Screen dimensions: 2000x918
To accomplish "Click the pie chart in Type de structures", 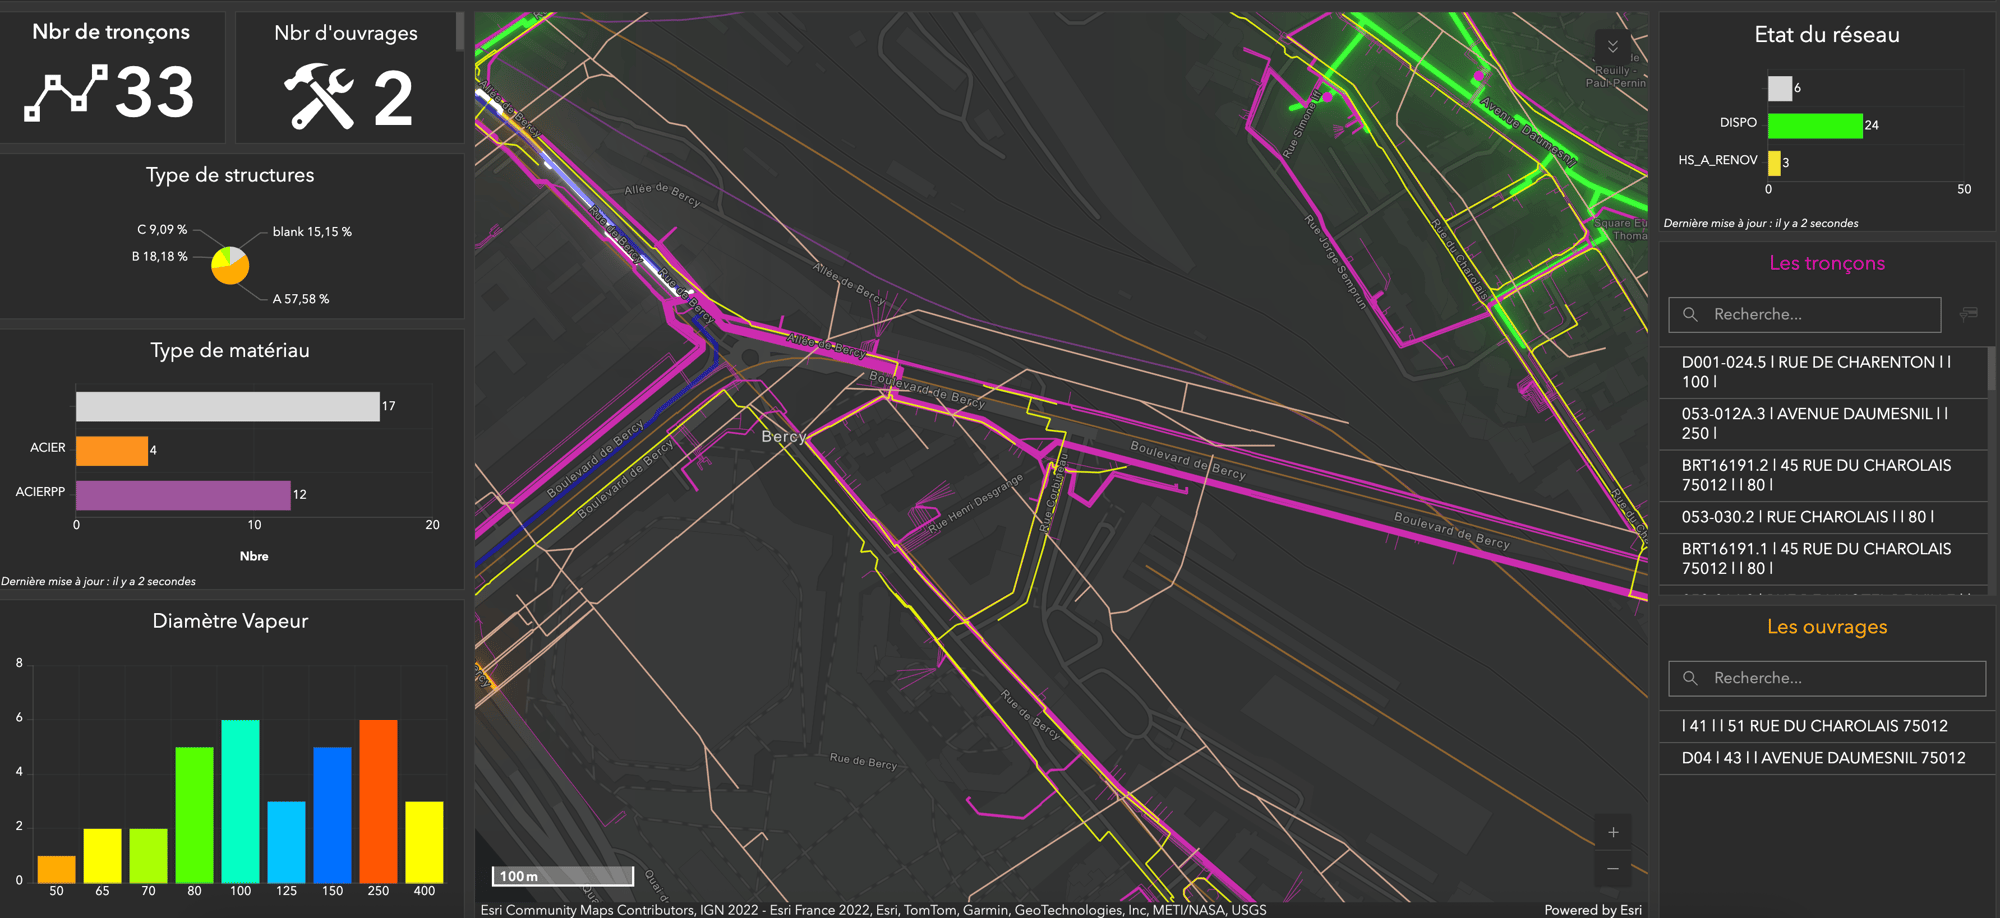I will click(230, 265).
